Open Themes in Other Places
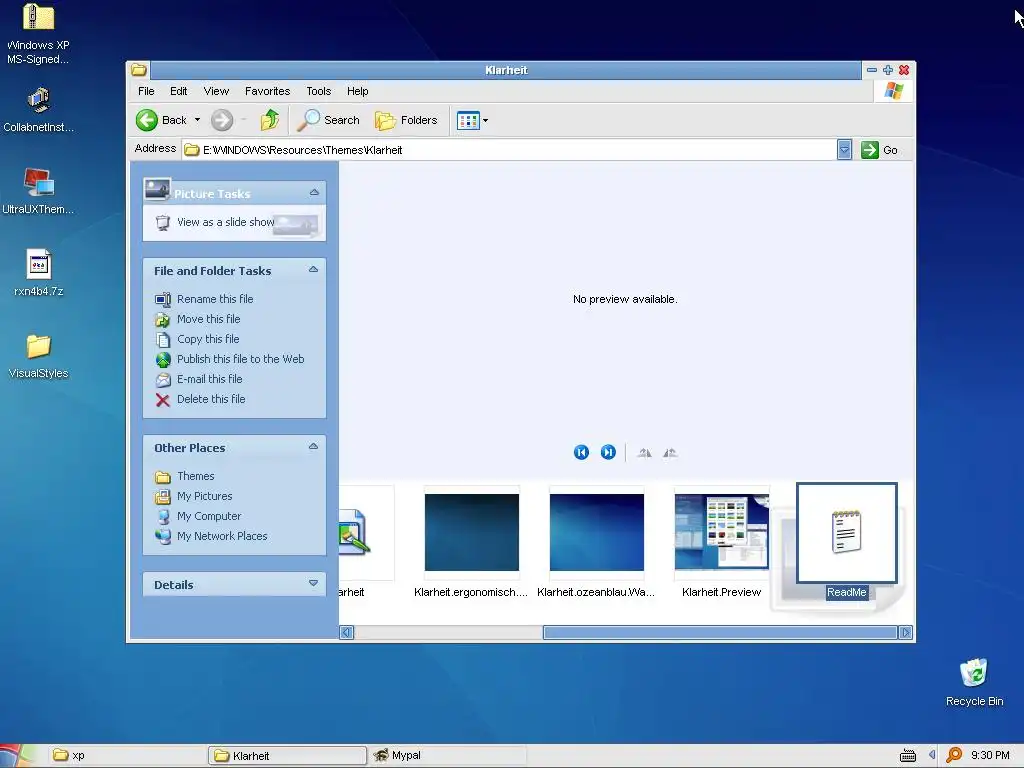Image resolution: width=1024 pixels, height=768 pixels. pos(195,476)
